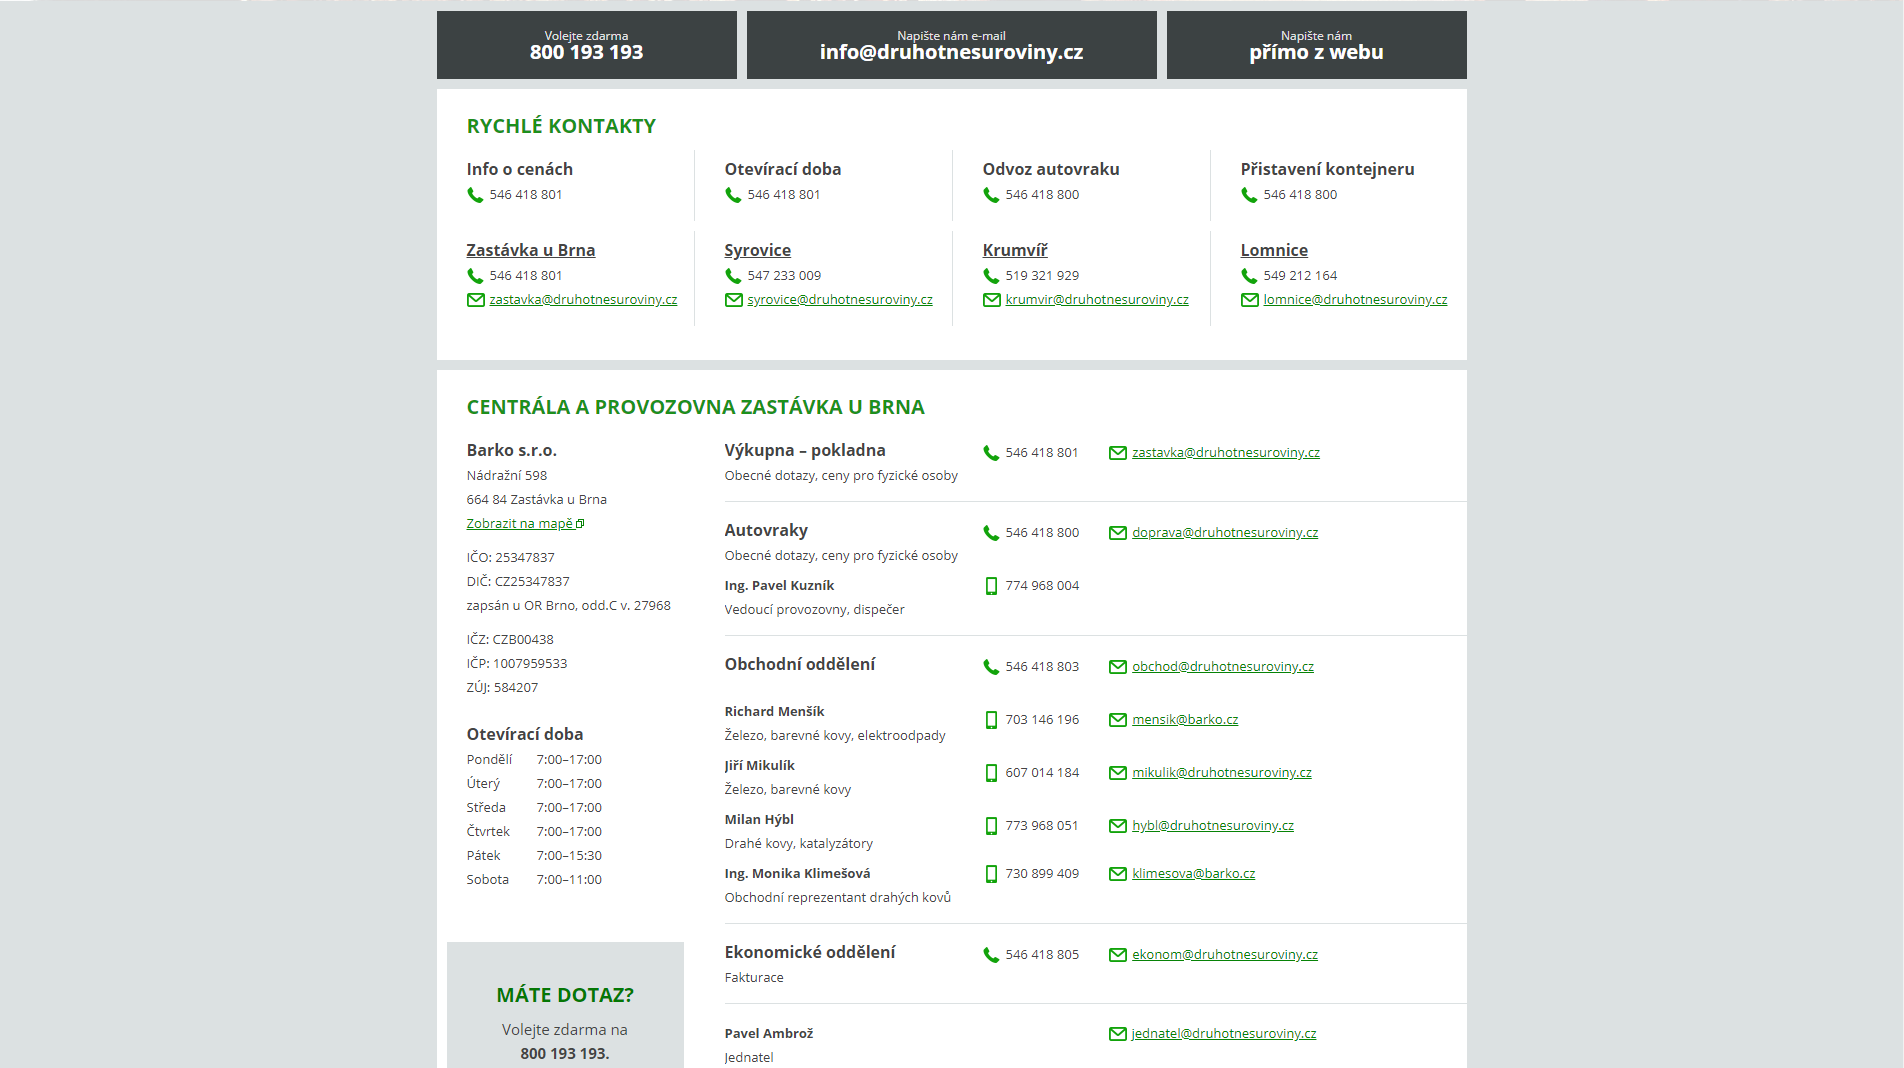1904x1068 pixels.
Task: Email jednatel@druhotnesuroviny.cz
Action: (1224, 1033)
